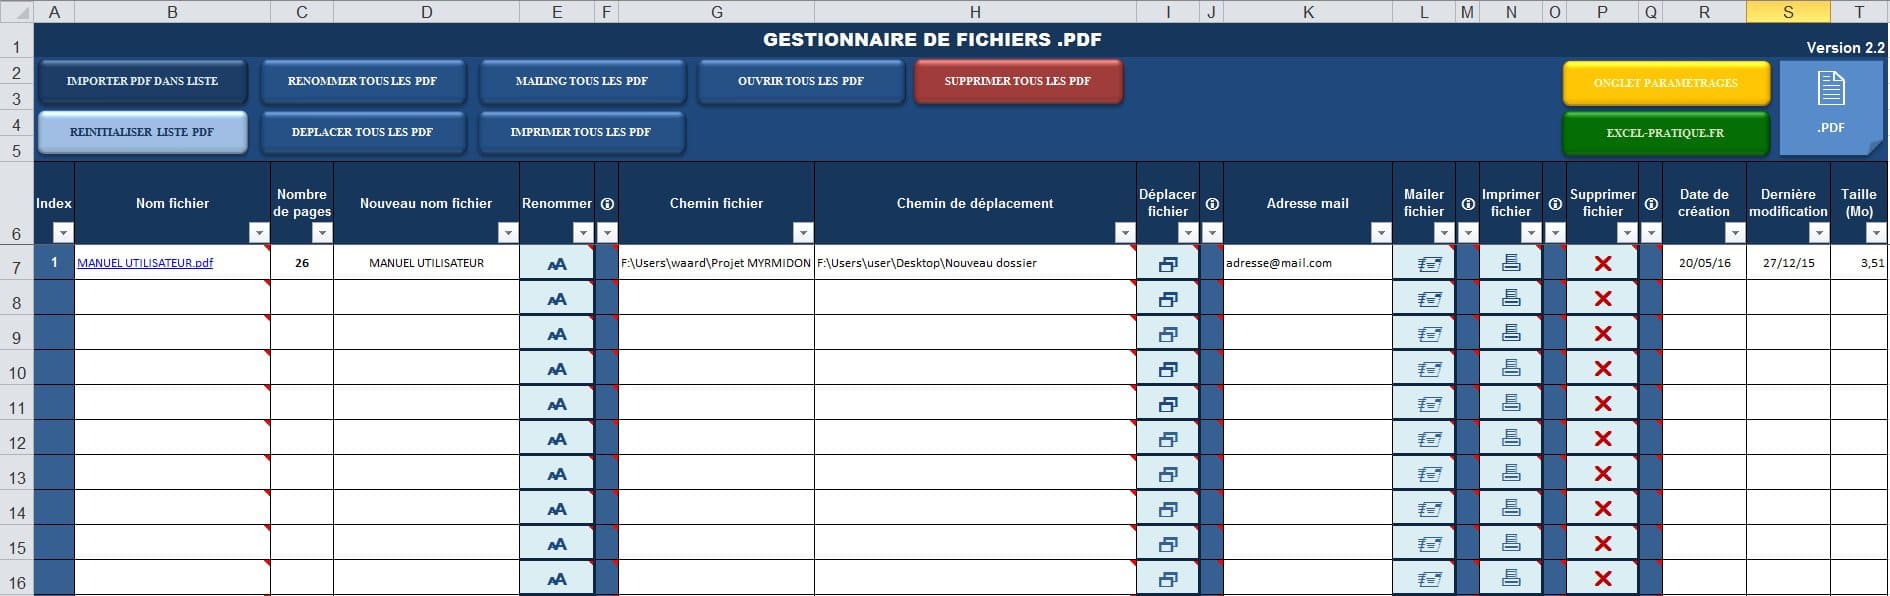
Task: Expand the Chemin fichier filter arrow
Action: tap(802, 233)
